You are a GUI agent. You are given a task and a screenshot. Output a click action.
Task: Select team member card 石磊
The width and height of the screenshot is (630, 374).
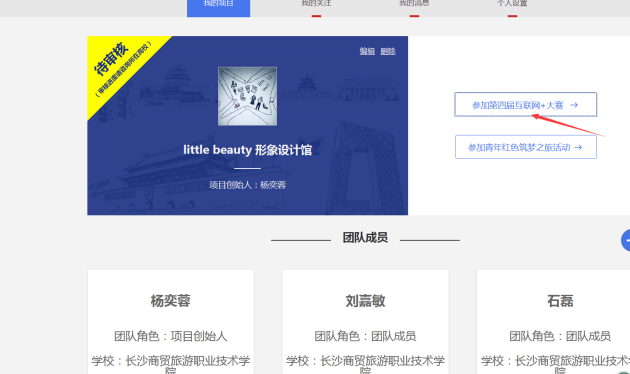(x=553, y=322)
